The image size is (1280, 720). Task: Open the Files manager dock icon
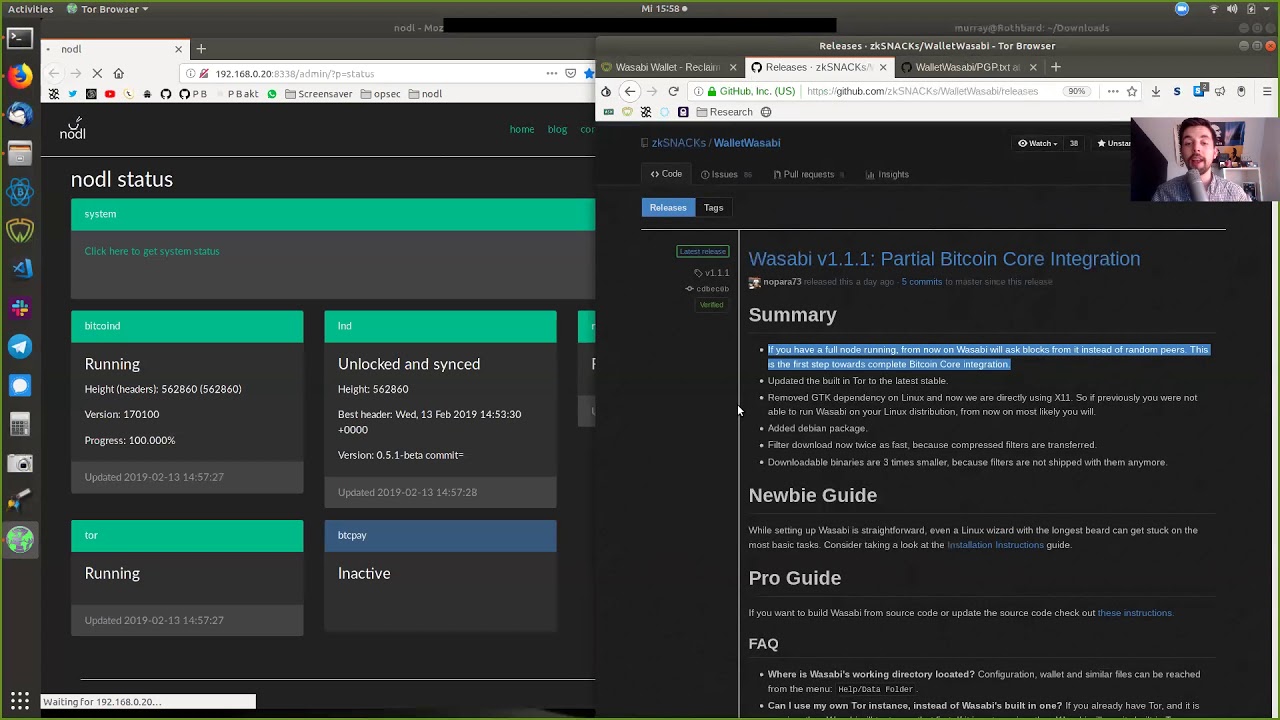coord(19,153)
